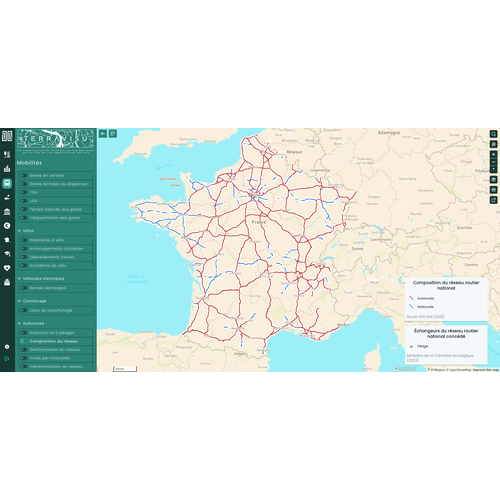Zoom in with the plus button
500x500 pixels.
pyautogui.click(x=493, y=155)
